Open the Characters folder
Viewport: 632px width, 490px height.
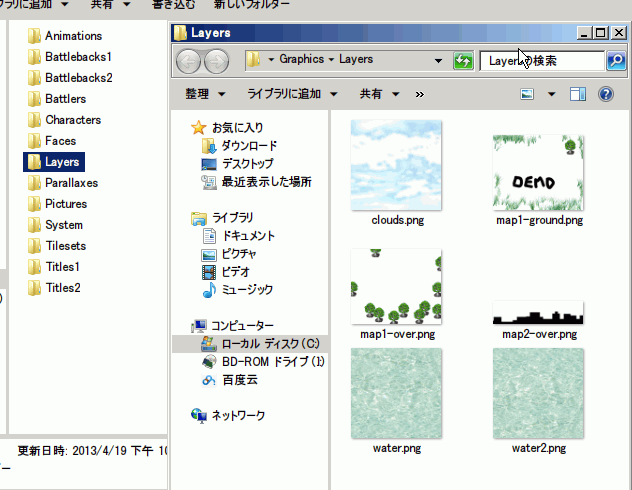[64, 120]
